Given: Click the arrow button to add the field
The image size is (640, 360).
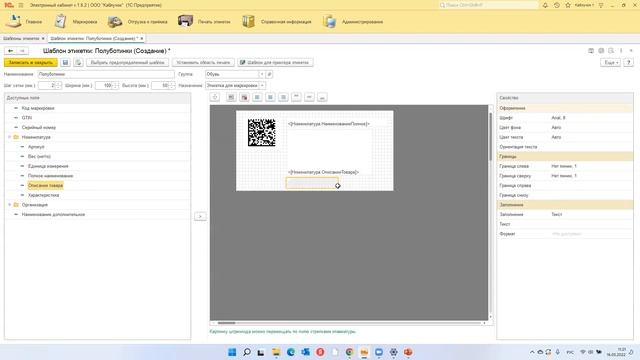Looking at the screenshot, I should [200, 216].
